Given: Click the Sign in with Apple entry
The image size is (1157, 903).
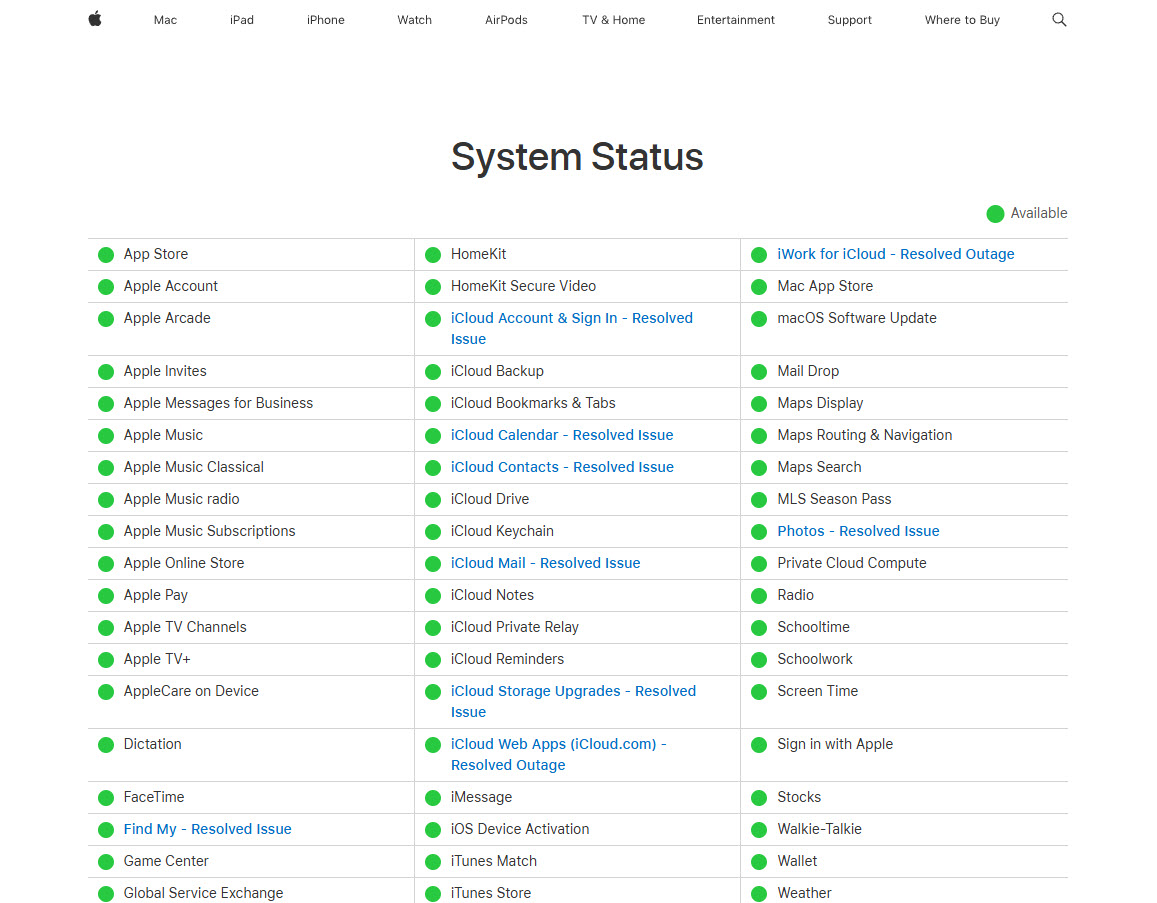Looking at the screenshot, I should pyautogui.click(x=835, y=744).
